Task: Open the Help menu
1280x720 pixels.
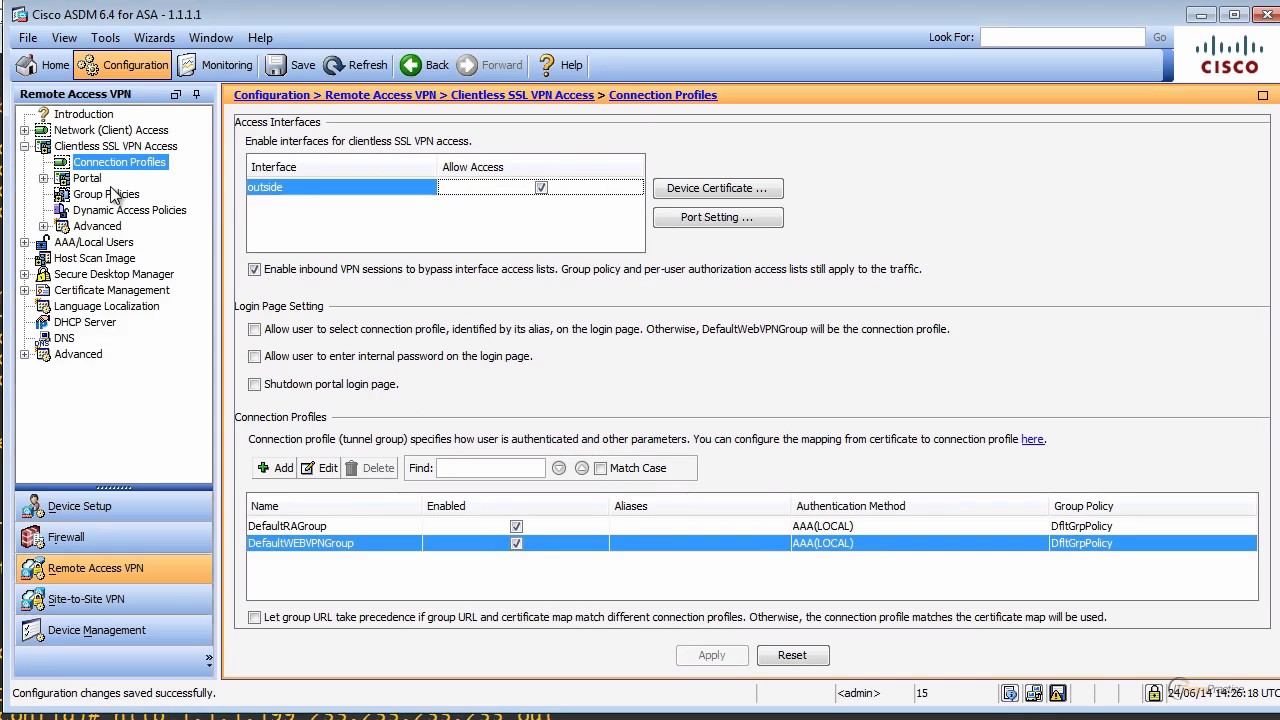Action: click(260, 38)
